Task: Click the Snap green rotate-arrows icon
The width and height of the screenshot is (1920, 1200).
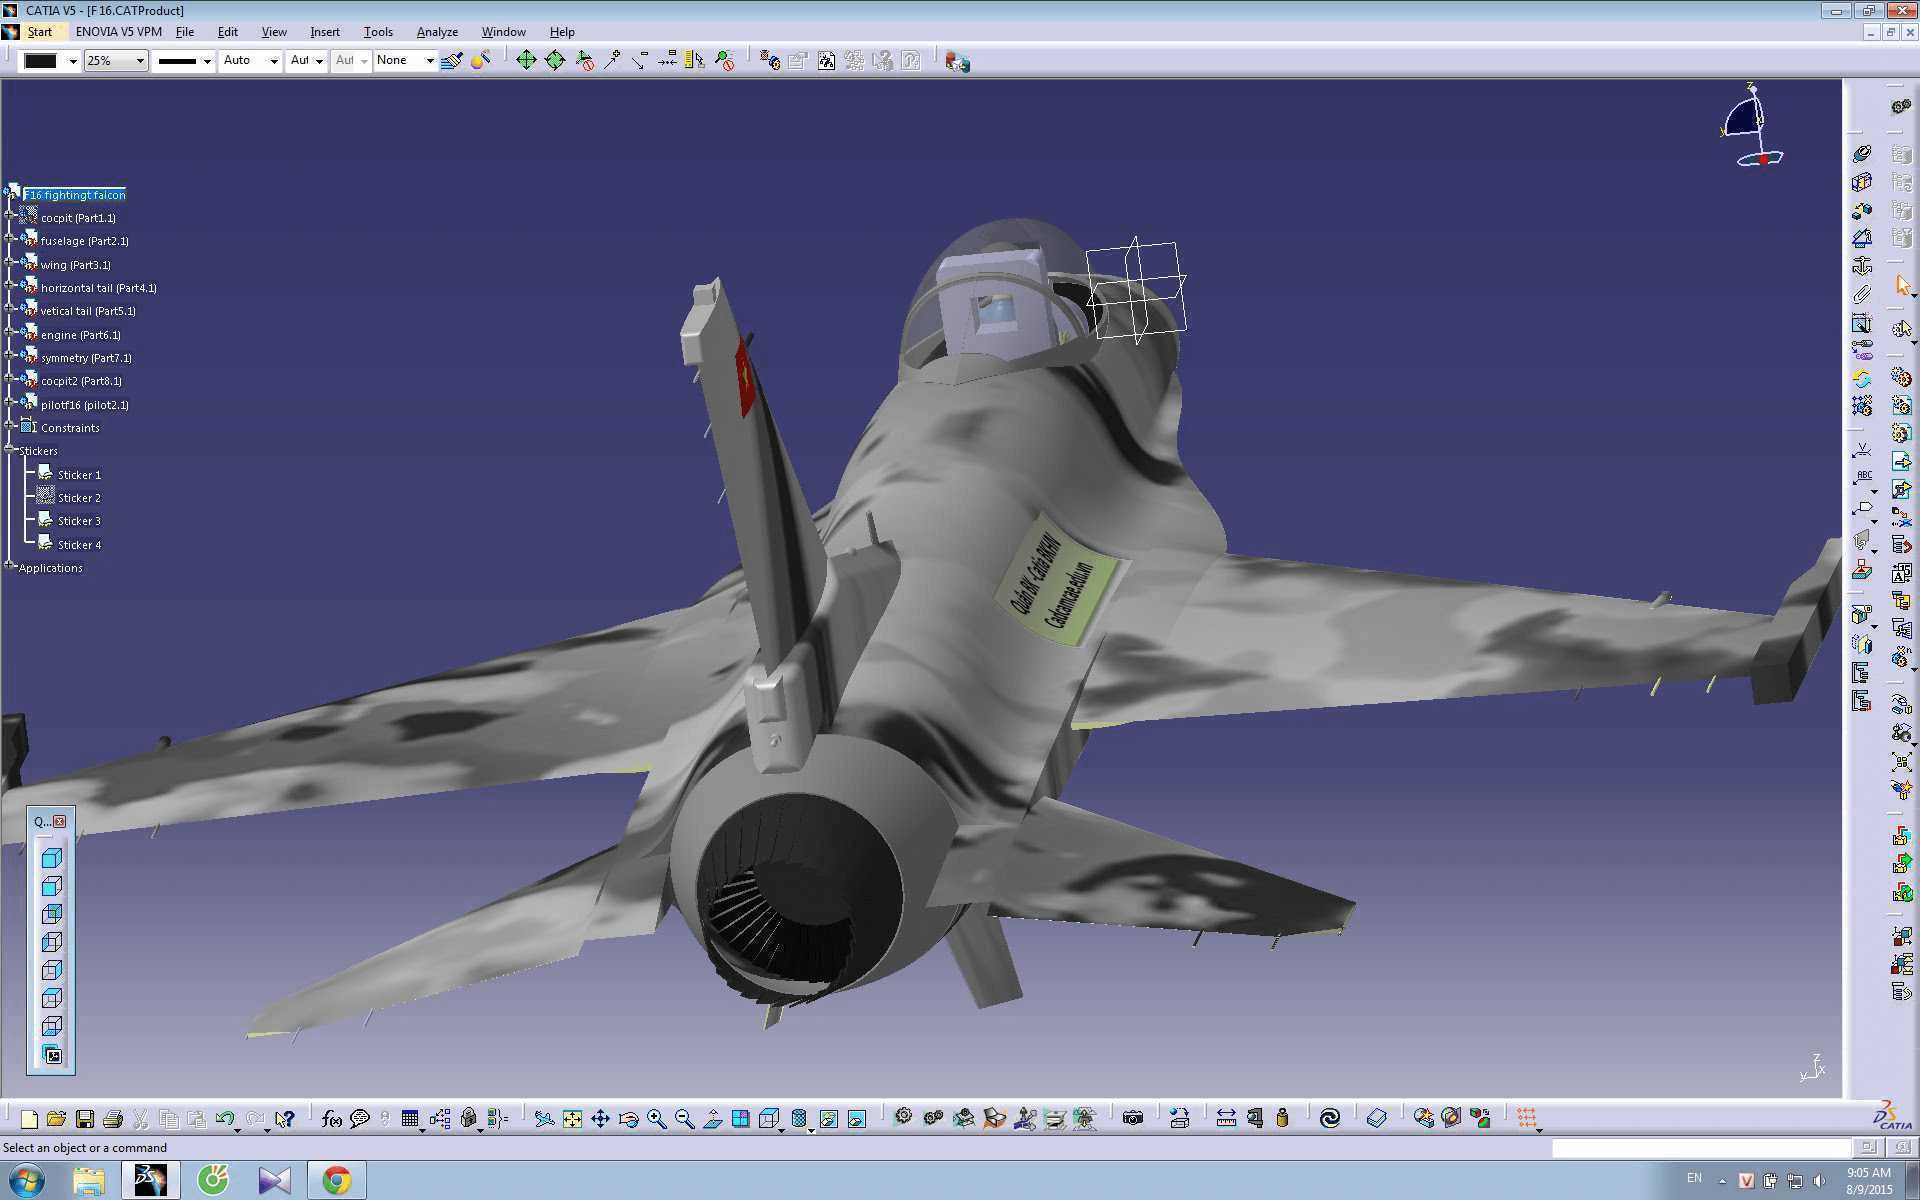Action: tap(555, 60)
